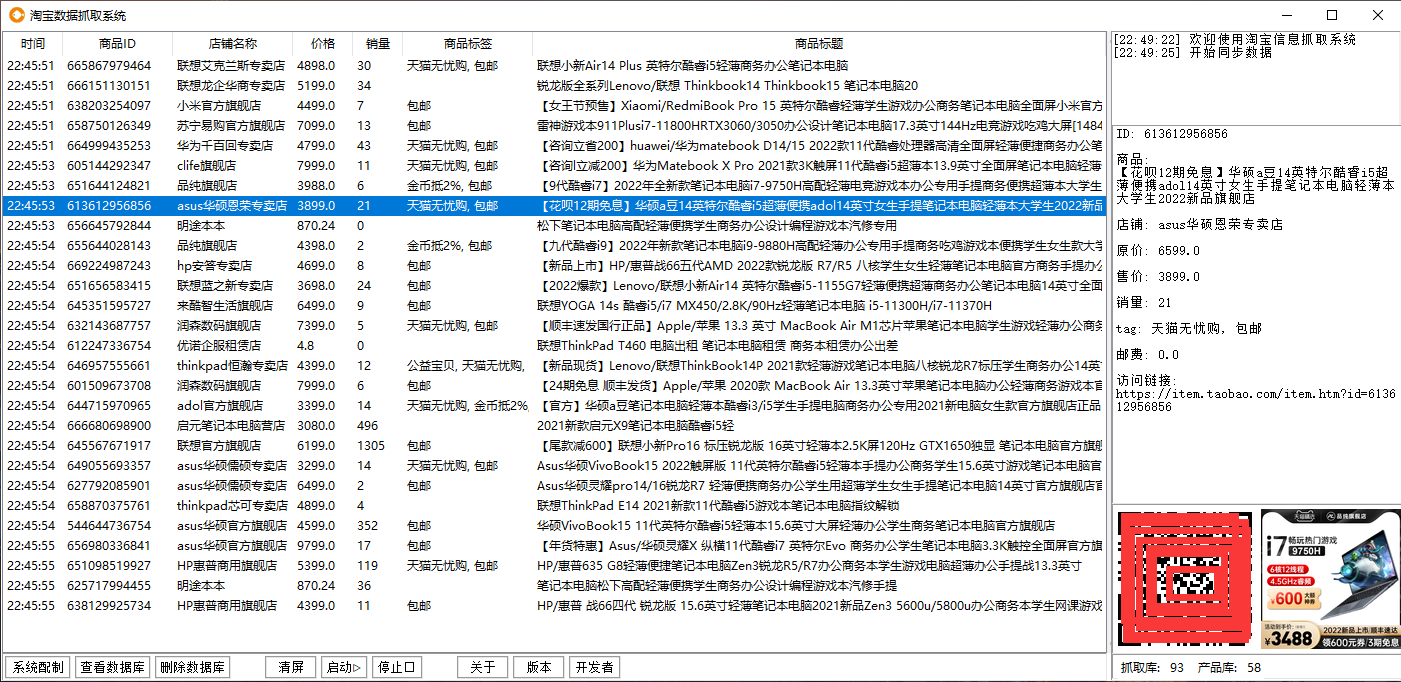Screen dimensions: 1401x682
Task: Click the 开发者 developer button
Action: 594,667
